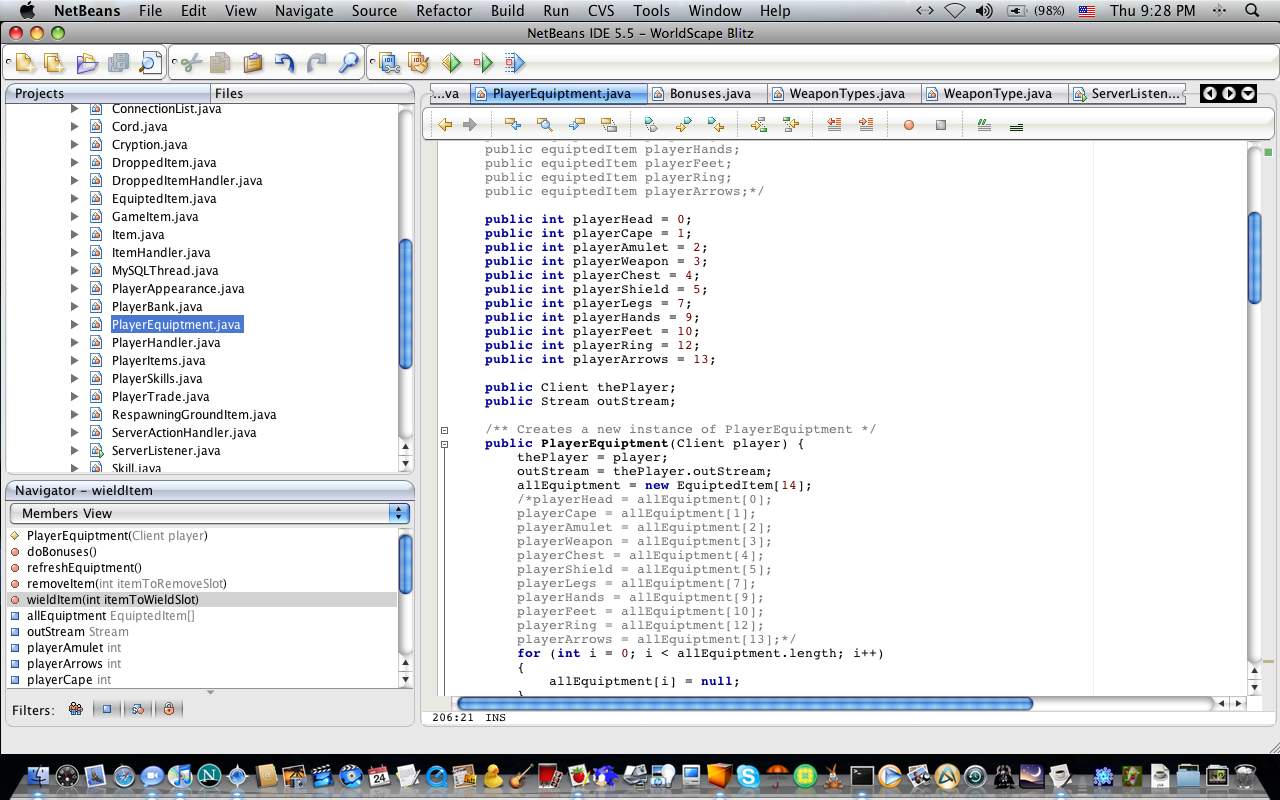
Task: Select PlayerBank.java in project tree
Action: 157,307
